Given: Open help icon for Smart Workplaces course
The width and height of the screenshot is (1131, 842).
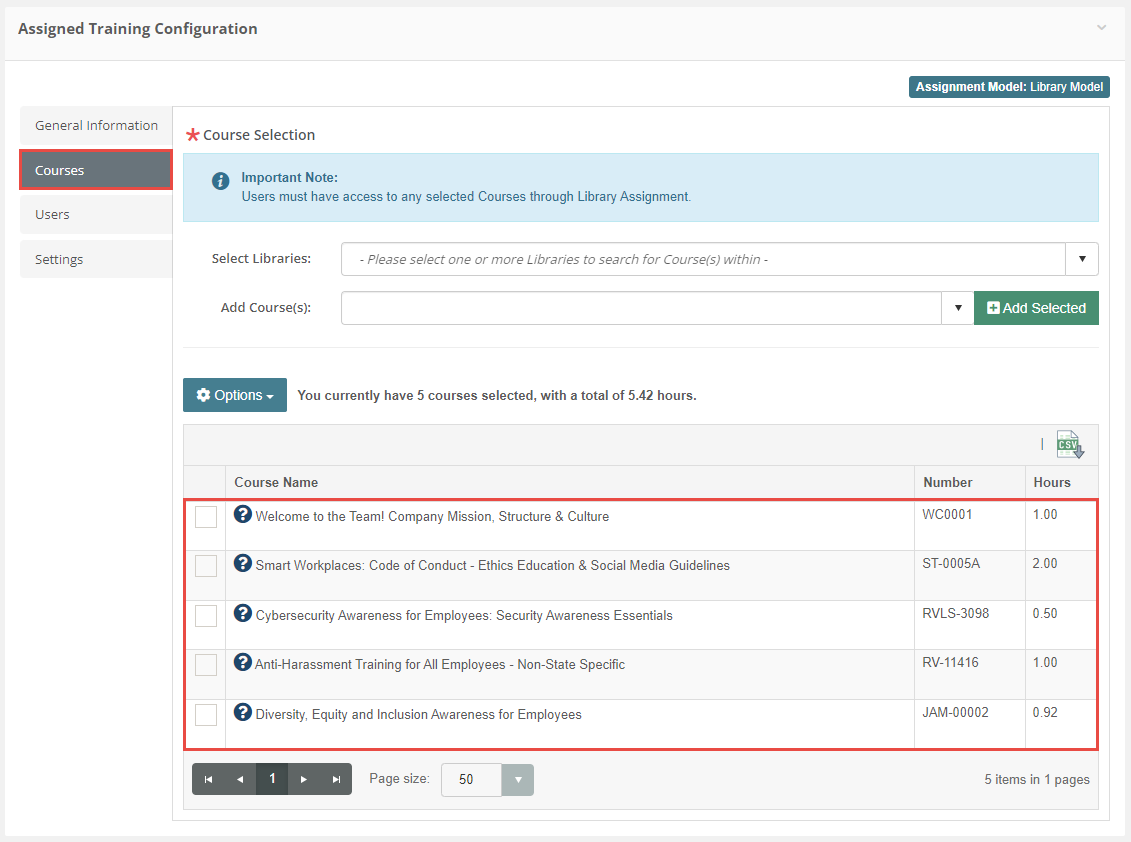Looking at the screenshot, I should (x=243, y=563).
